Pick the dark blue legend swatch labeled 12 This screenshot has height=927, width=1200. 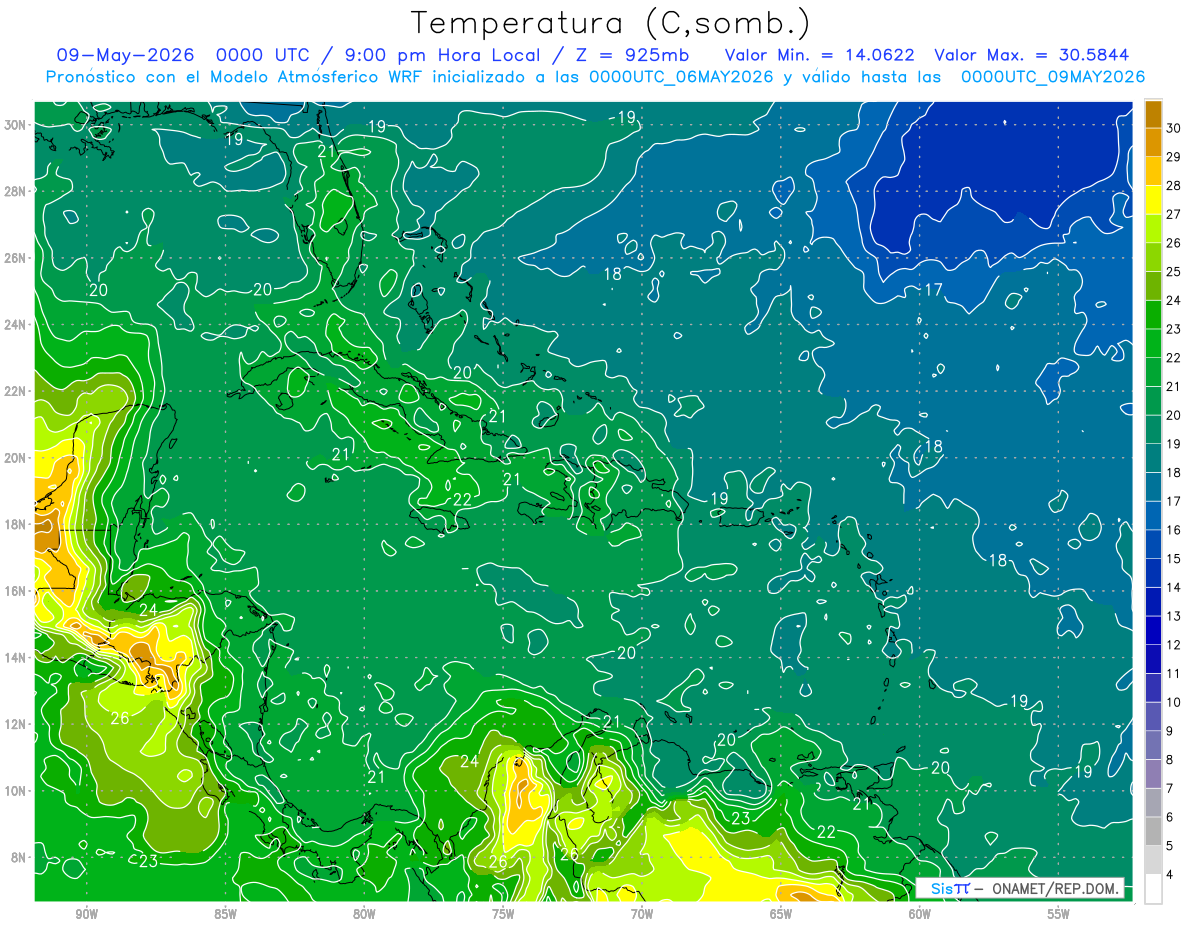(x=1153, y=631)
